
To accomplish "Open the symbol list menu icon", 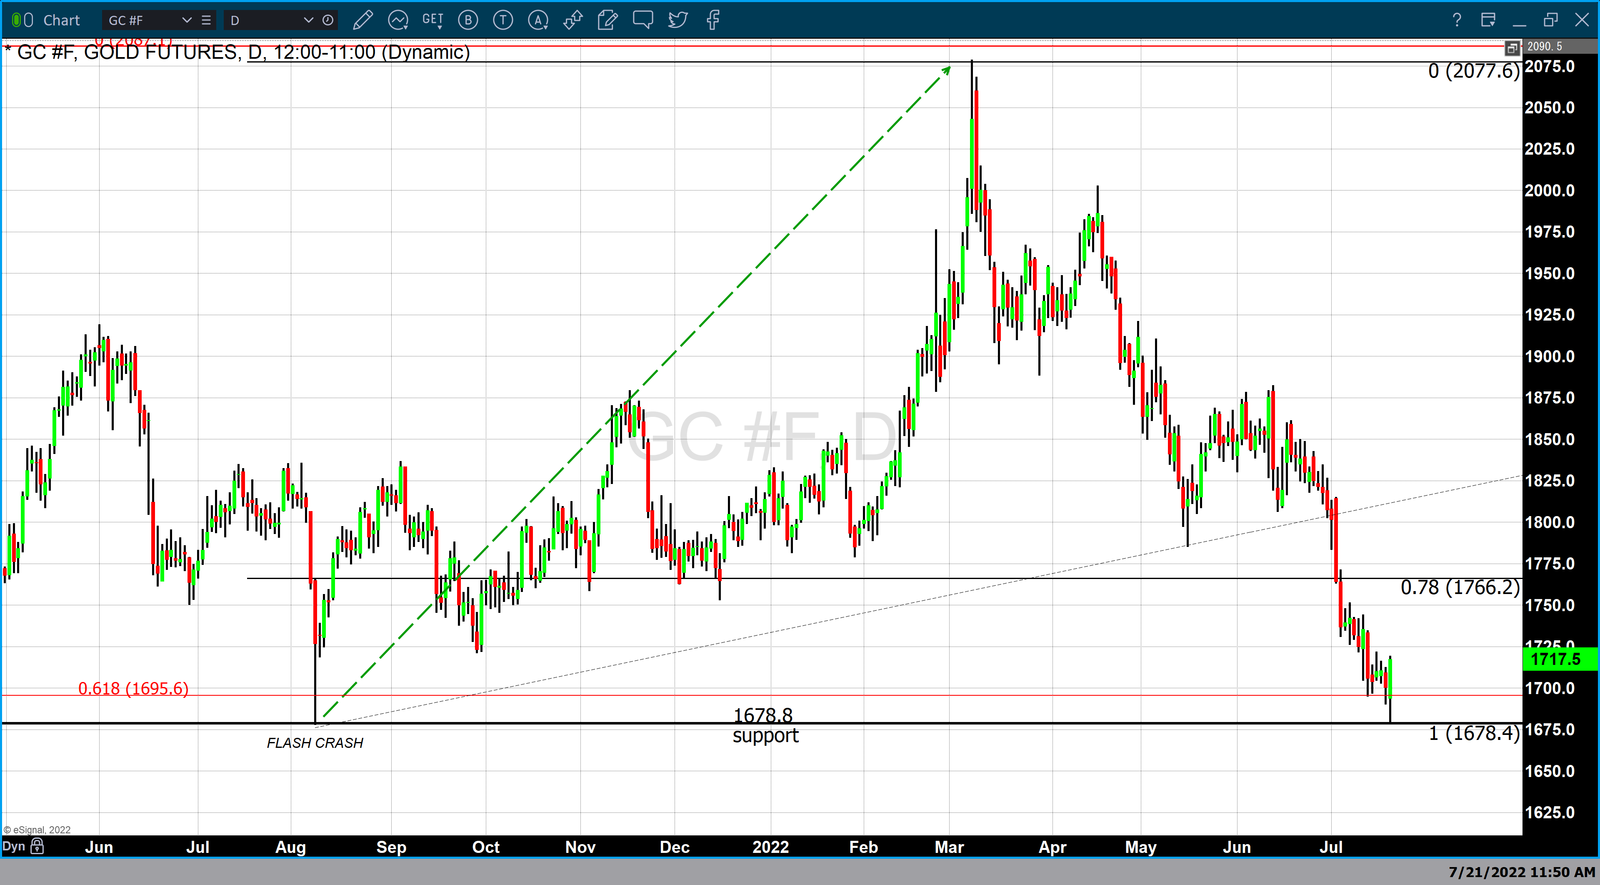I will pos(206,20).
